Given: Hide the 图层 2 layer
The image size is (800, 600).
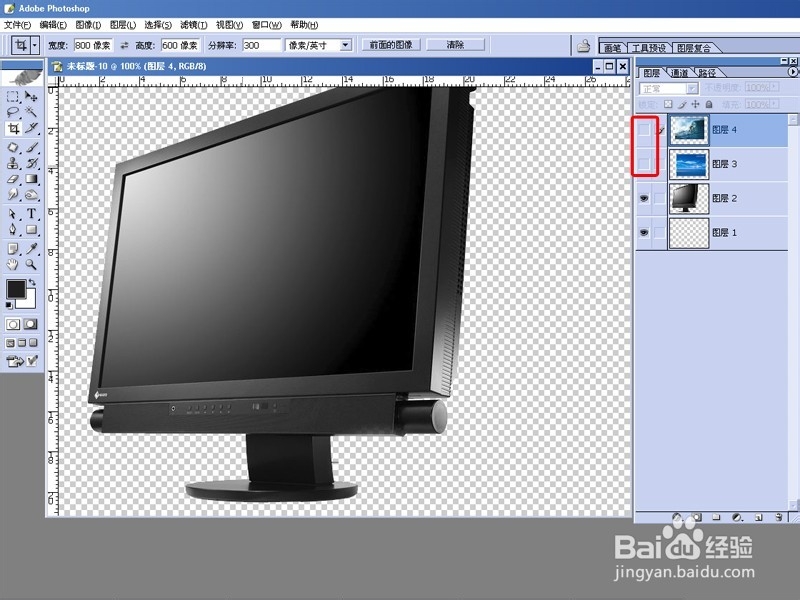Looking at the screenshot, I should [643, 198].
